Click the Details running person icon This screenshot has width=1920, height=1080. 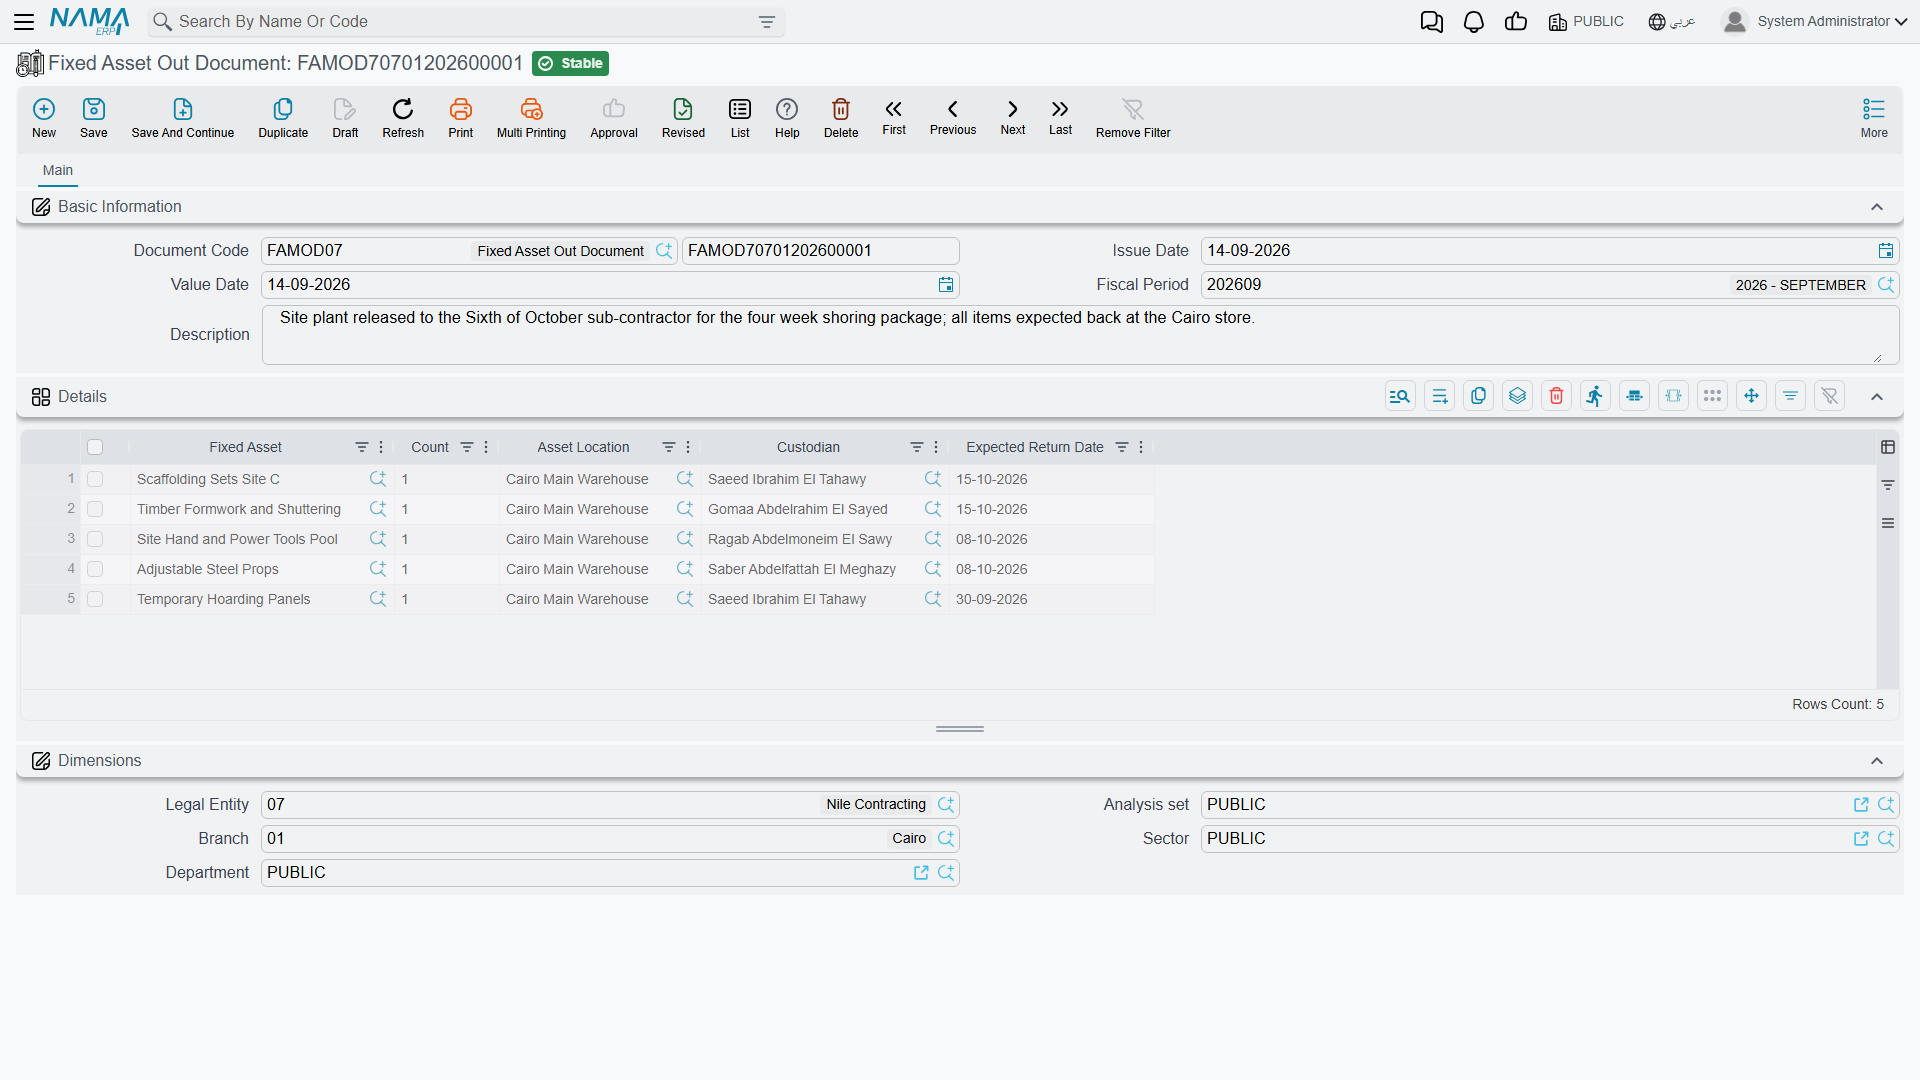click(x=1595, y=396)
